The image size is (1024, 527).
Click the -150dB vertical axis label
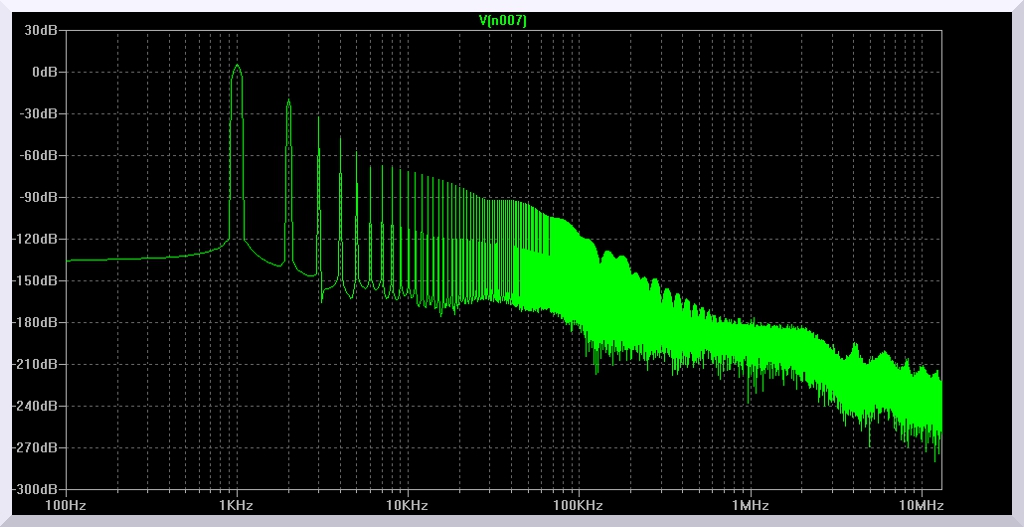pos(36,281)
